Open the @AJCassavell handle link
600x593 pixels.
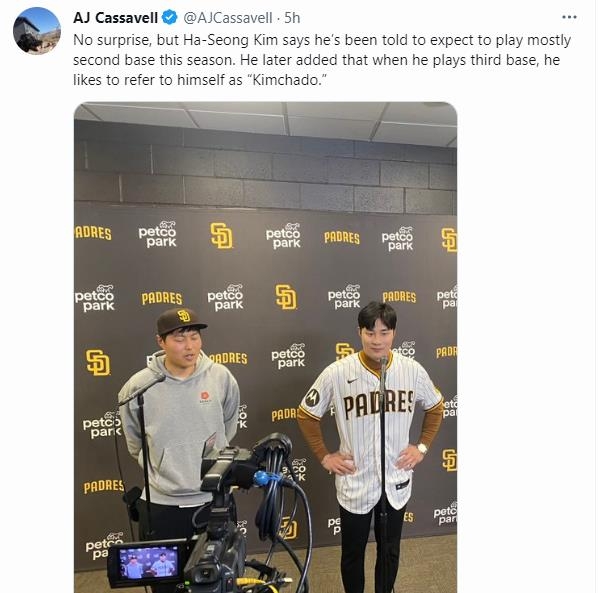point(228,18)
